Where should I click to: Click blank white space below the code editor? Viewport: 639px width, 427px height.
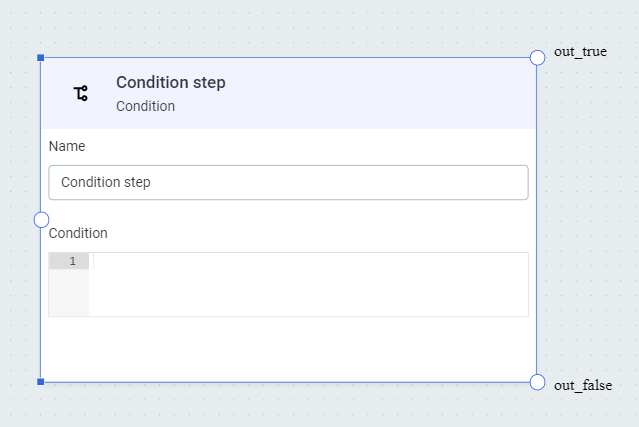(x=288, y=350)
